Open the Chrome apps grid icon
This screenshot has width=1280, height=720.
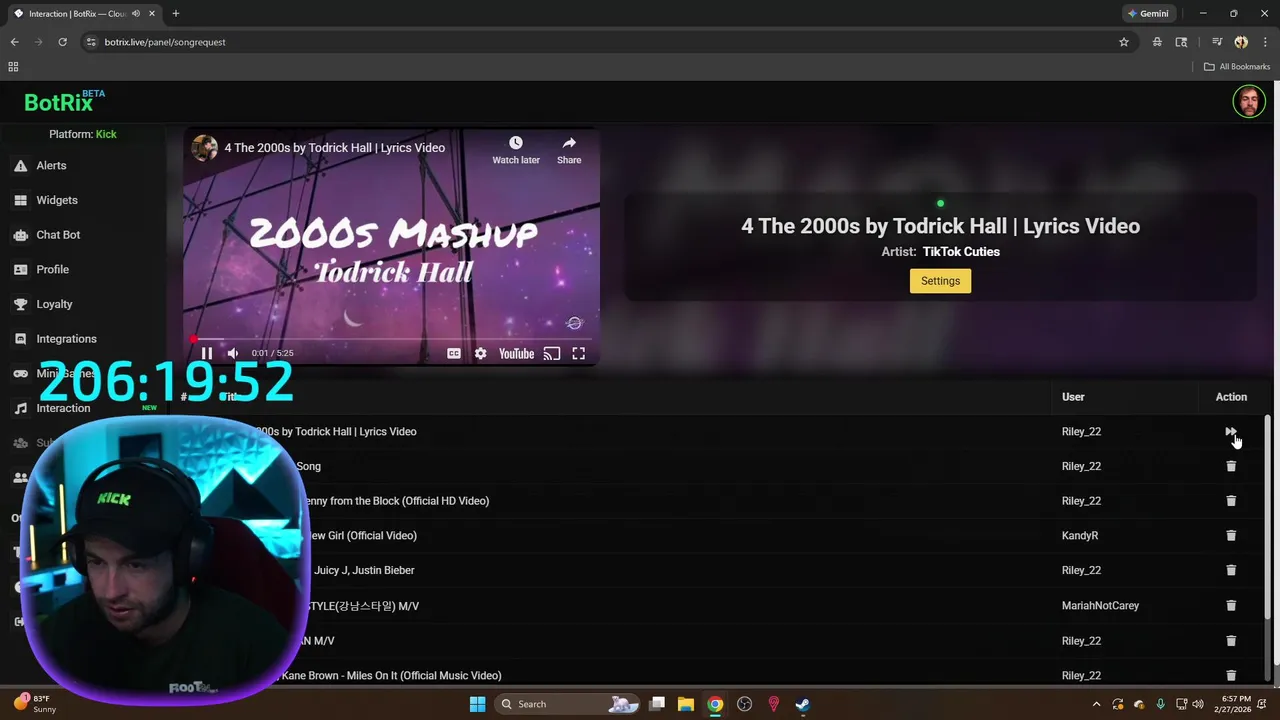pyautogui.click(x=13, y=67)
